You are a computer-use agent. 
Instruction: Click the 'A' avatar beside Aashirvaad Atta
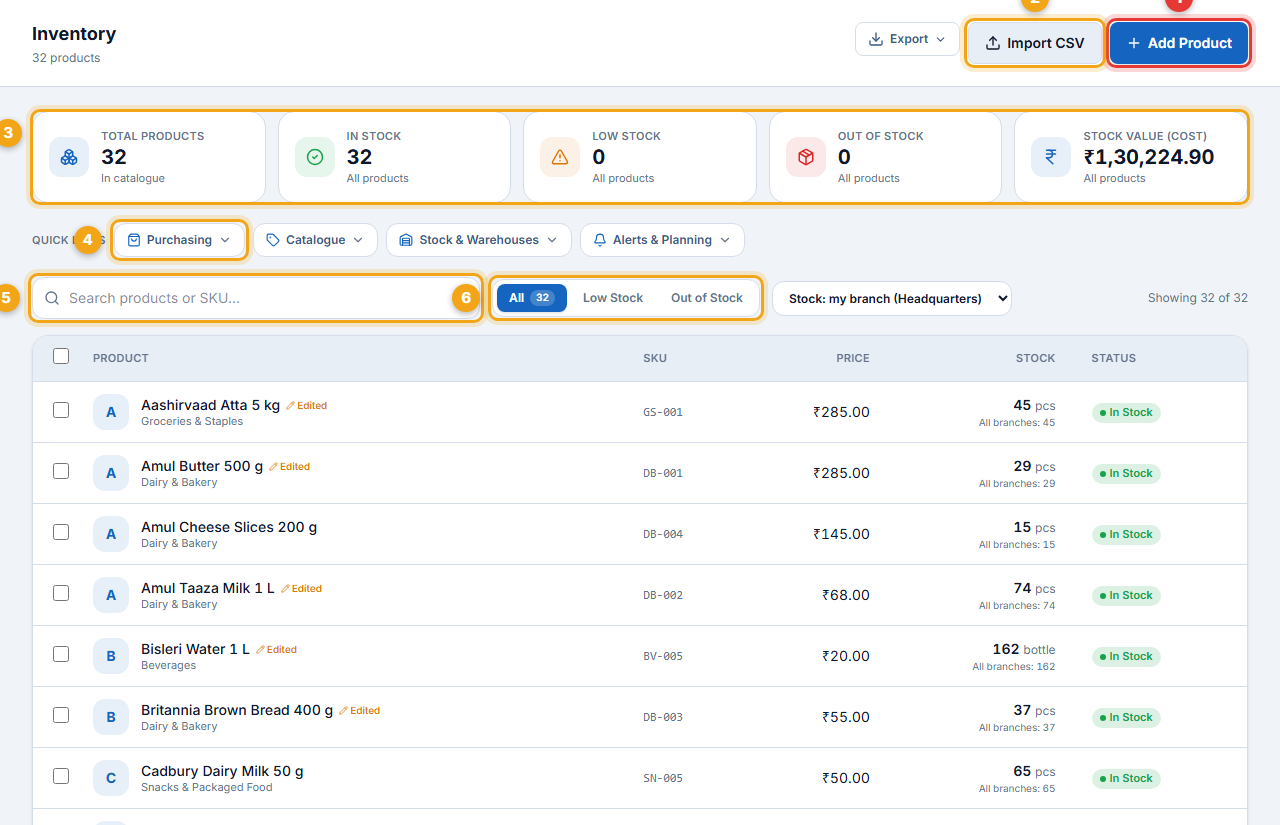point(111,412)
